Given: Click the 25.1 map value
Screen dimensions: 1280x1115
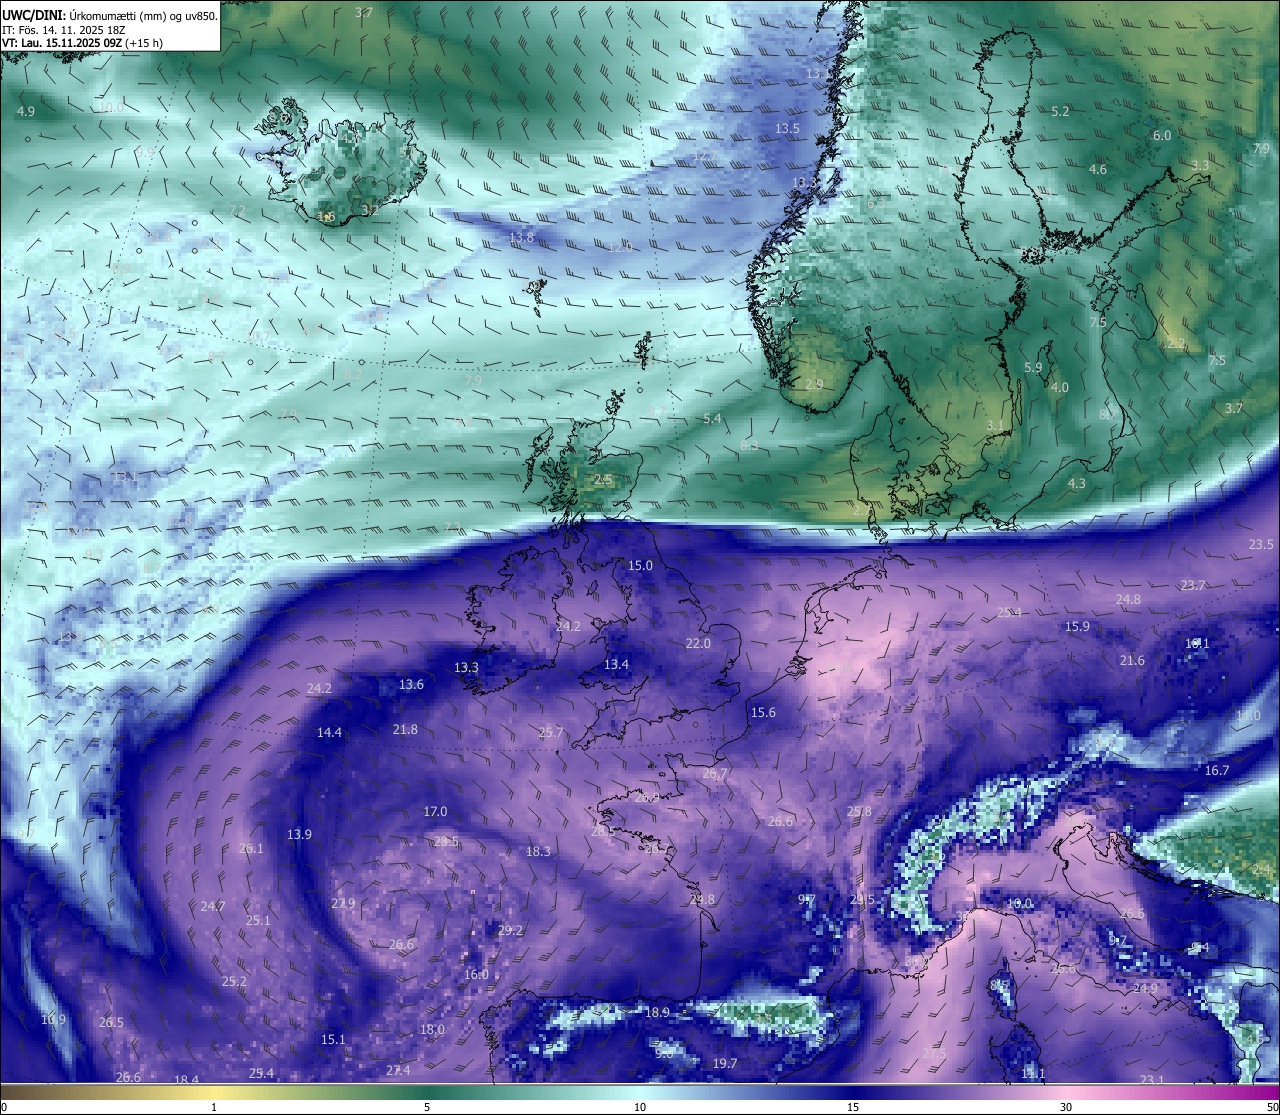Looking at the screenshot, I should click(258, 920).
